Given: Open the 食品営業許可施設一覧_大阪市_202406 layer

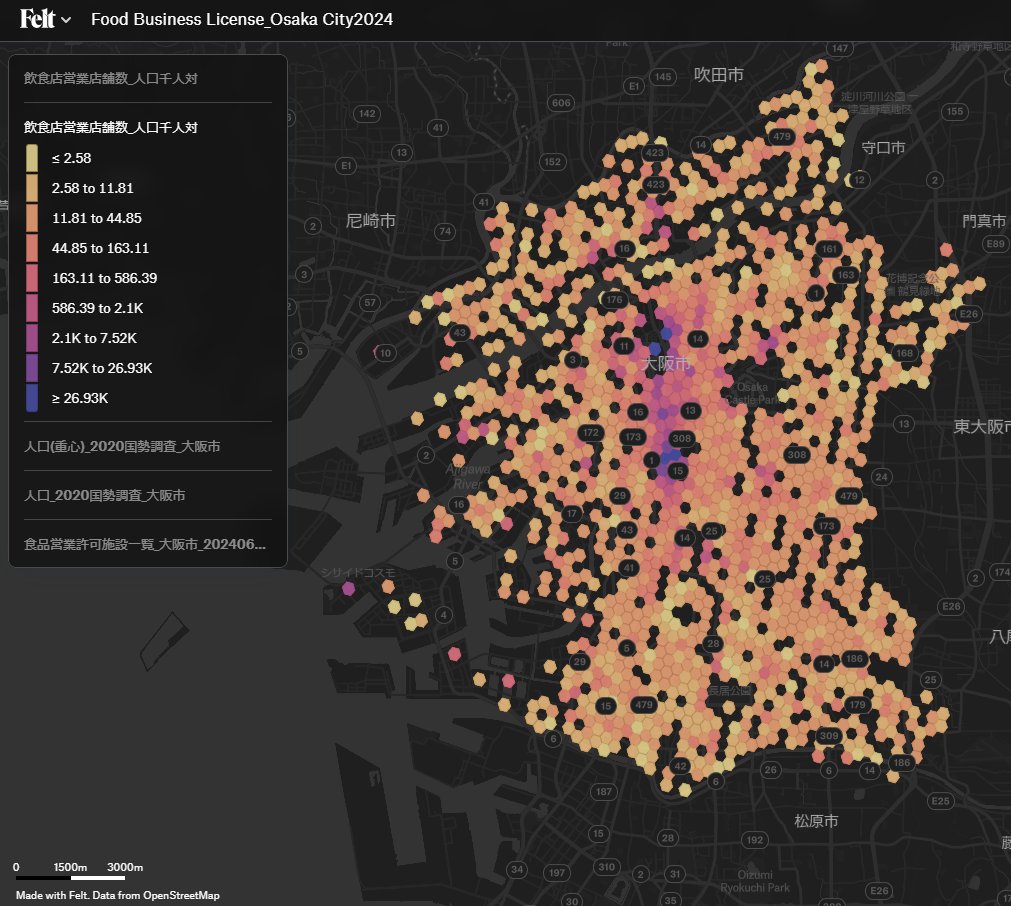Looking at the screenshot, I should click(145, 544).
